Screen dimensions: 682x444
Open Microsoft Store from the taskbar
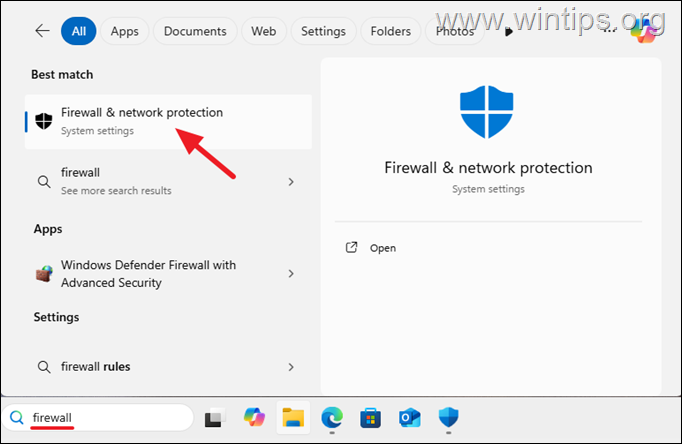click(x=371, y=418)
